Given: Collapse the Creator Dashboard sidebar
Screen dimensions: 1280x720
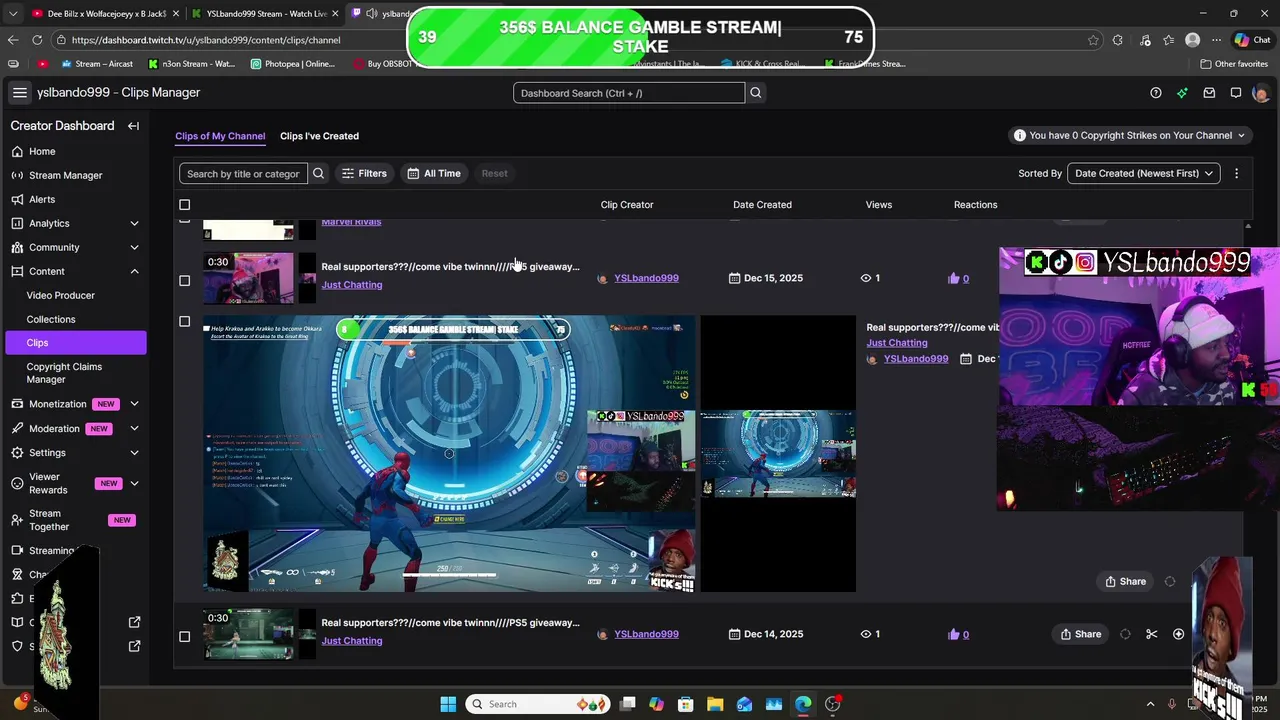Looking at the screenshot, I should click(x=133, y=126).
